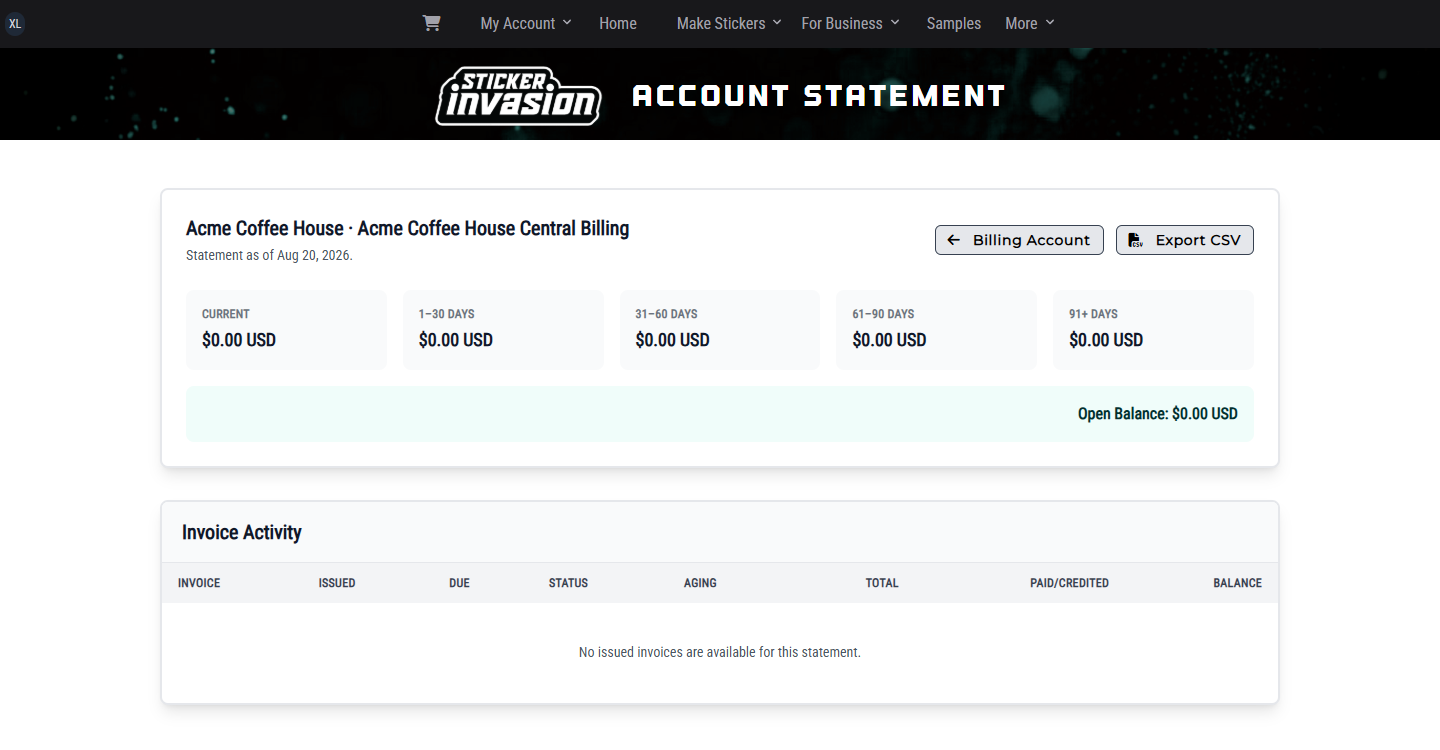
Task: Click the 91+ Days aging card
Action: click(x=1153, y=330)
